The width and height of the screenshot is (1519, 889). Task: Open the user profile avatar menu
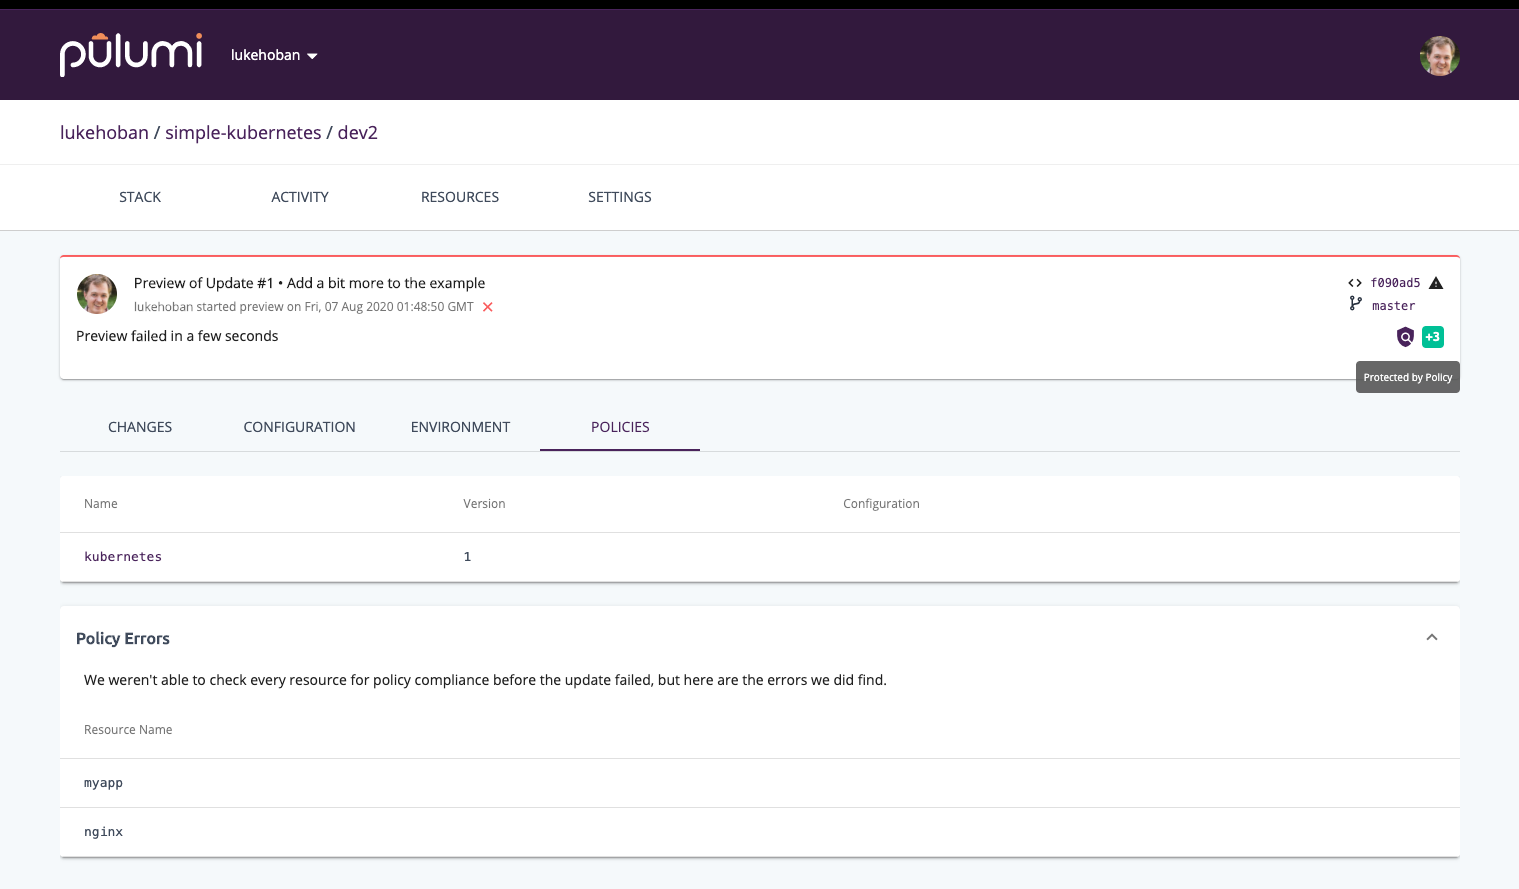(x=1439, y=56)
